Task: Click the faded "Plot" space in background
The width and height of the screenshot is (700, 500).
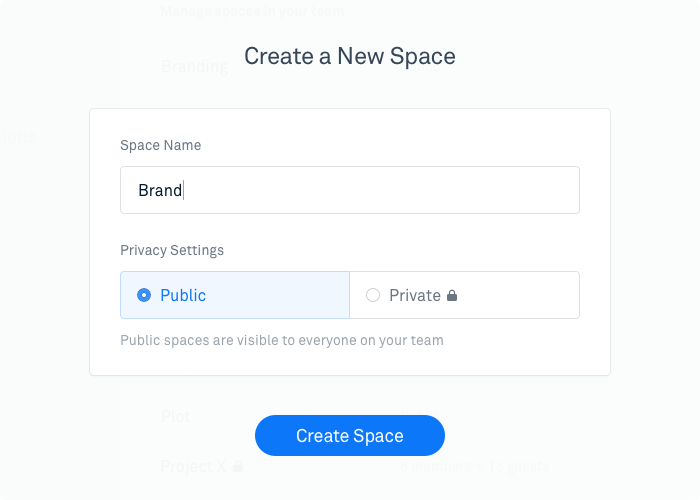Action: (175, 416)
